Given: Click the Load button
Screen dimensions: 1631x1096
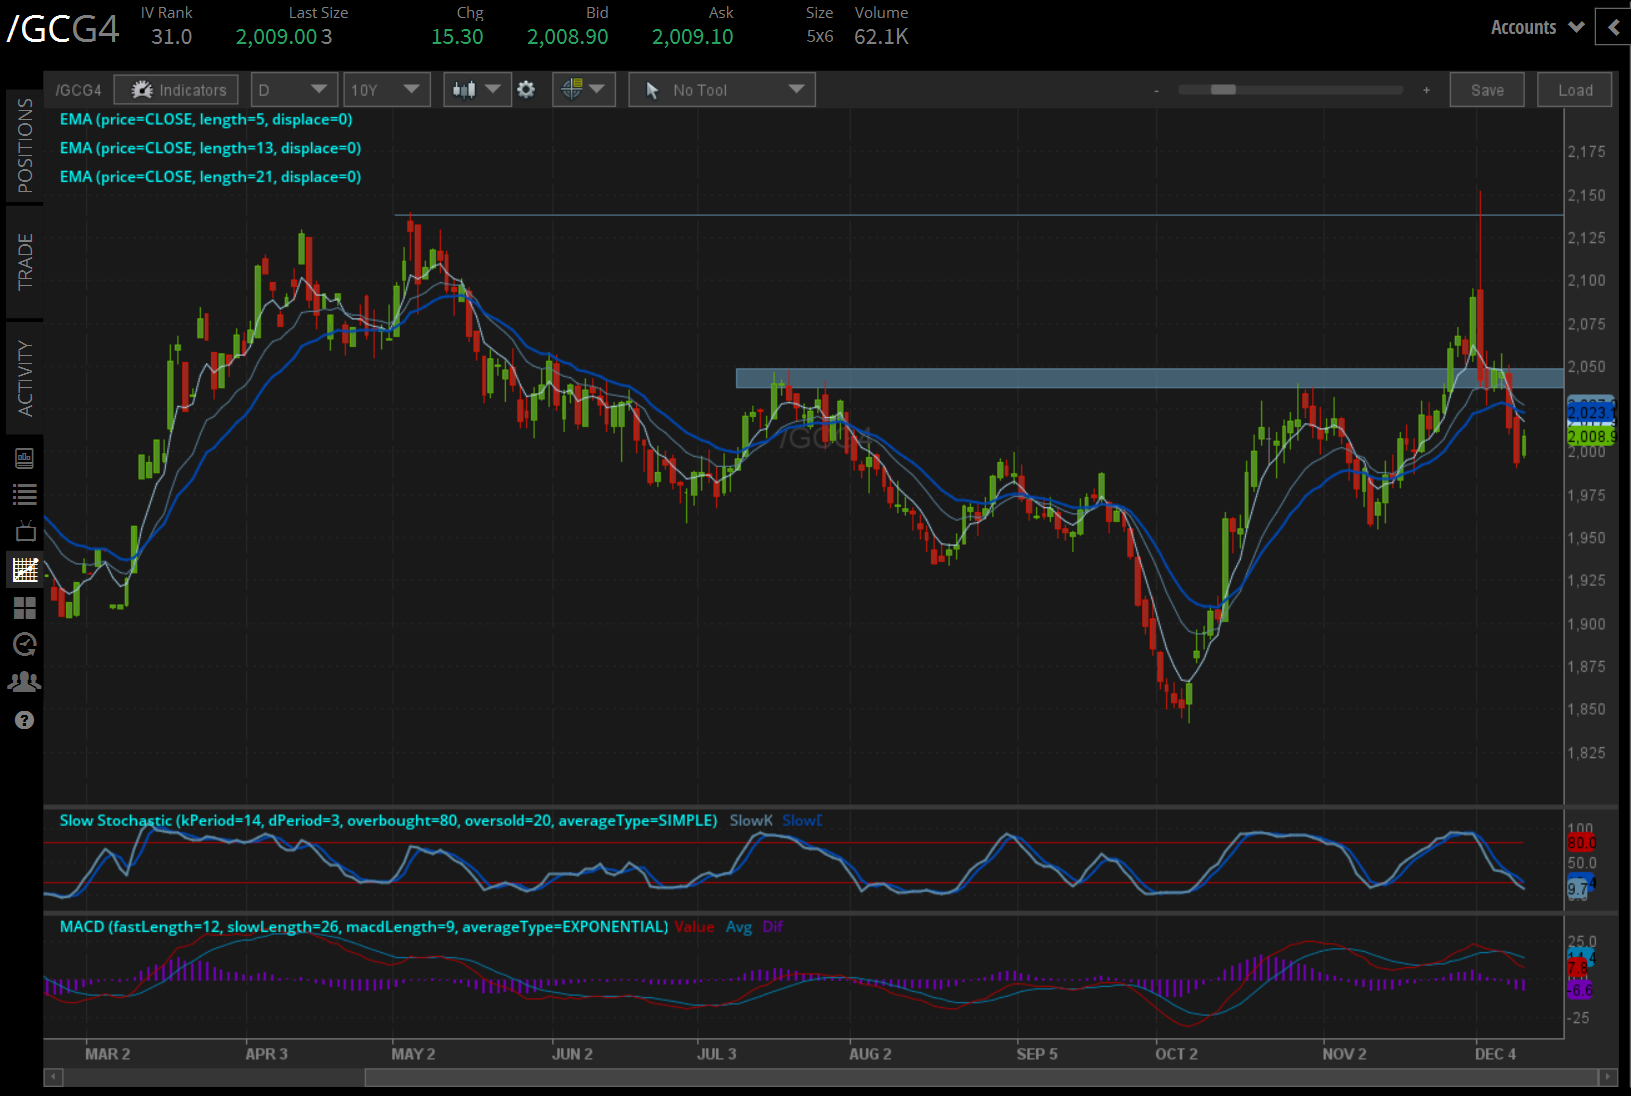Looking at the screenshot, I should click(1574, 89).
